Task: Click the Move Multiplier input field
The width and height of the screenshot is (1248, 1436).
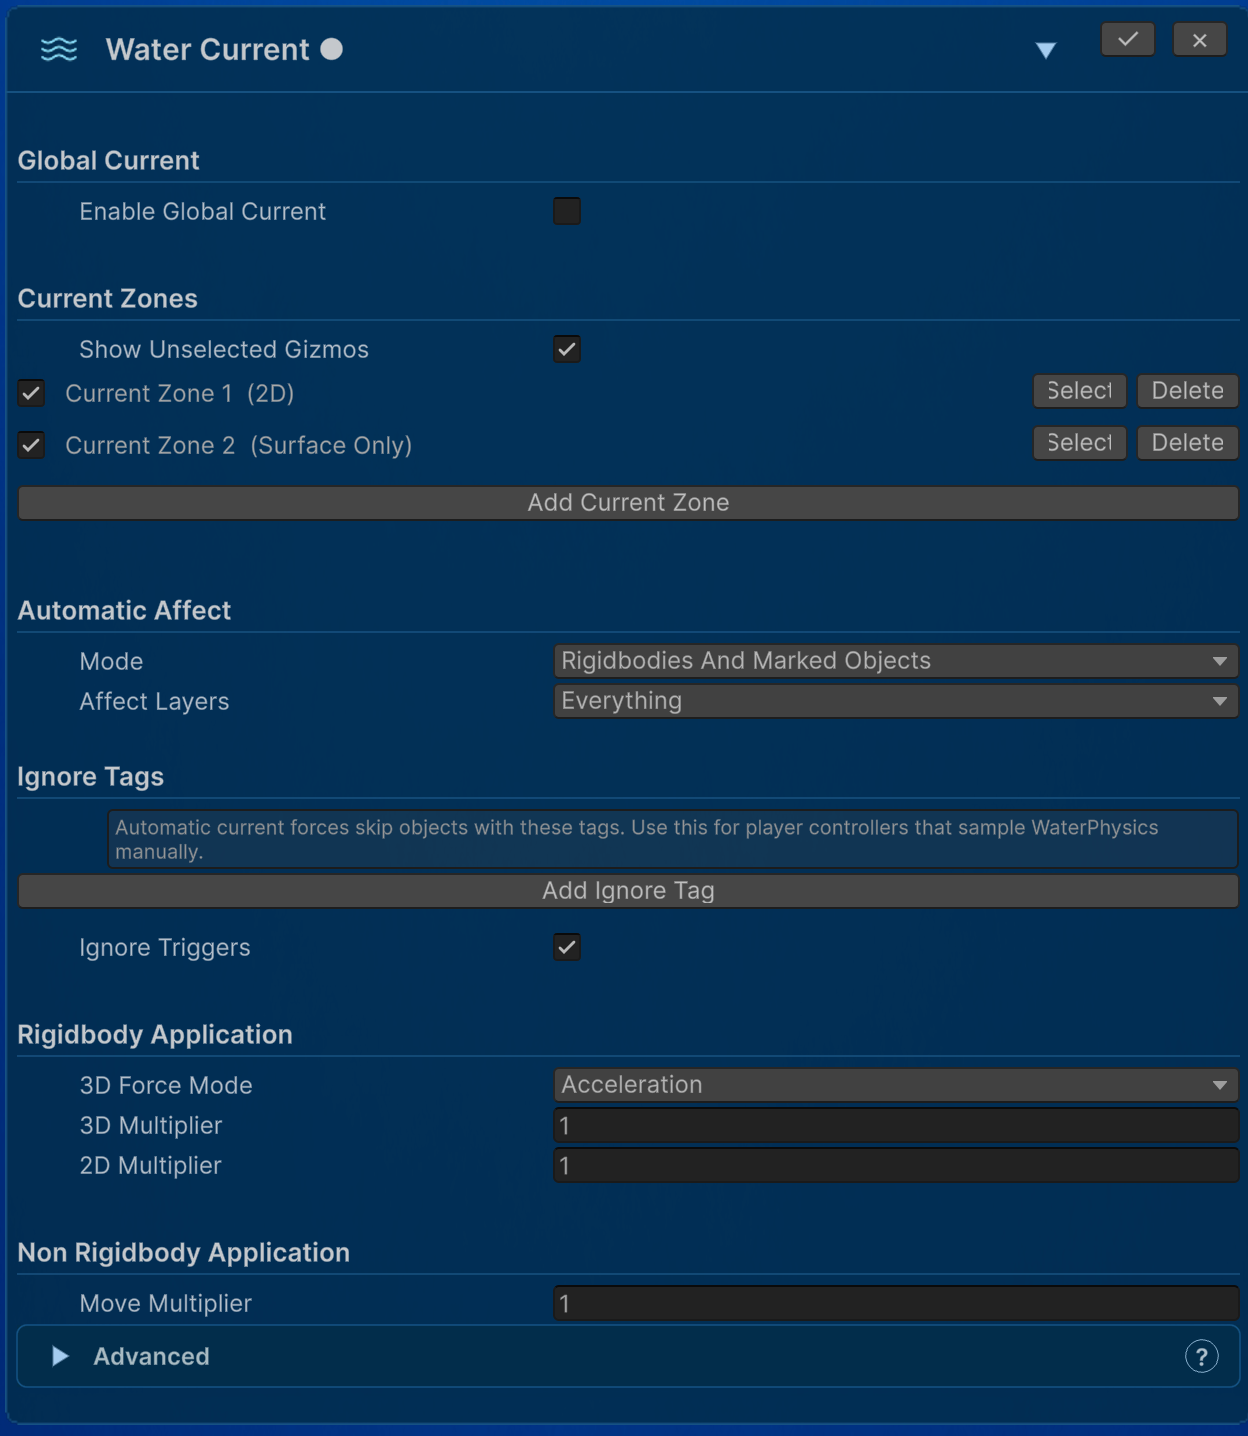Action: pyautogui.click(x=896, y=1304)
